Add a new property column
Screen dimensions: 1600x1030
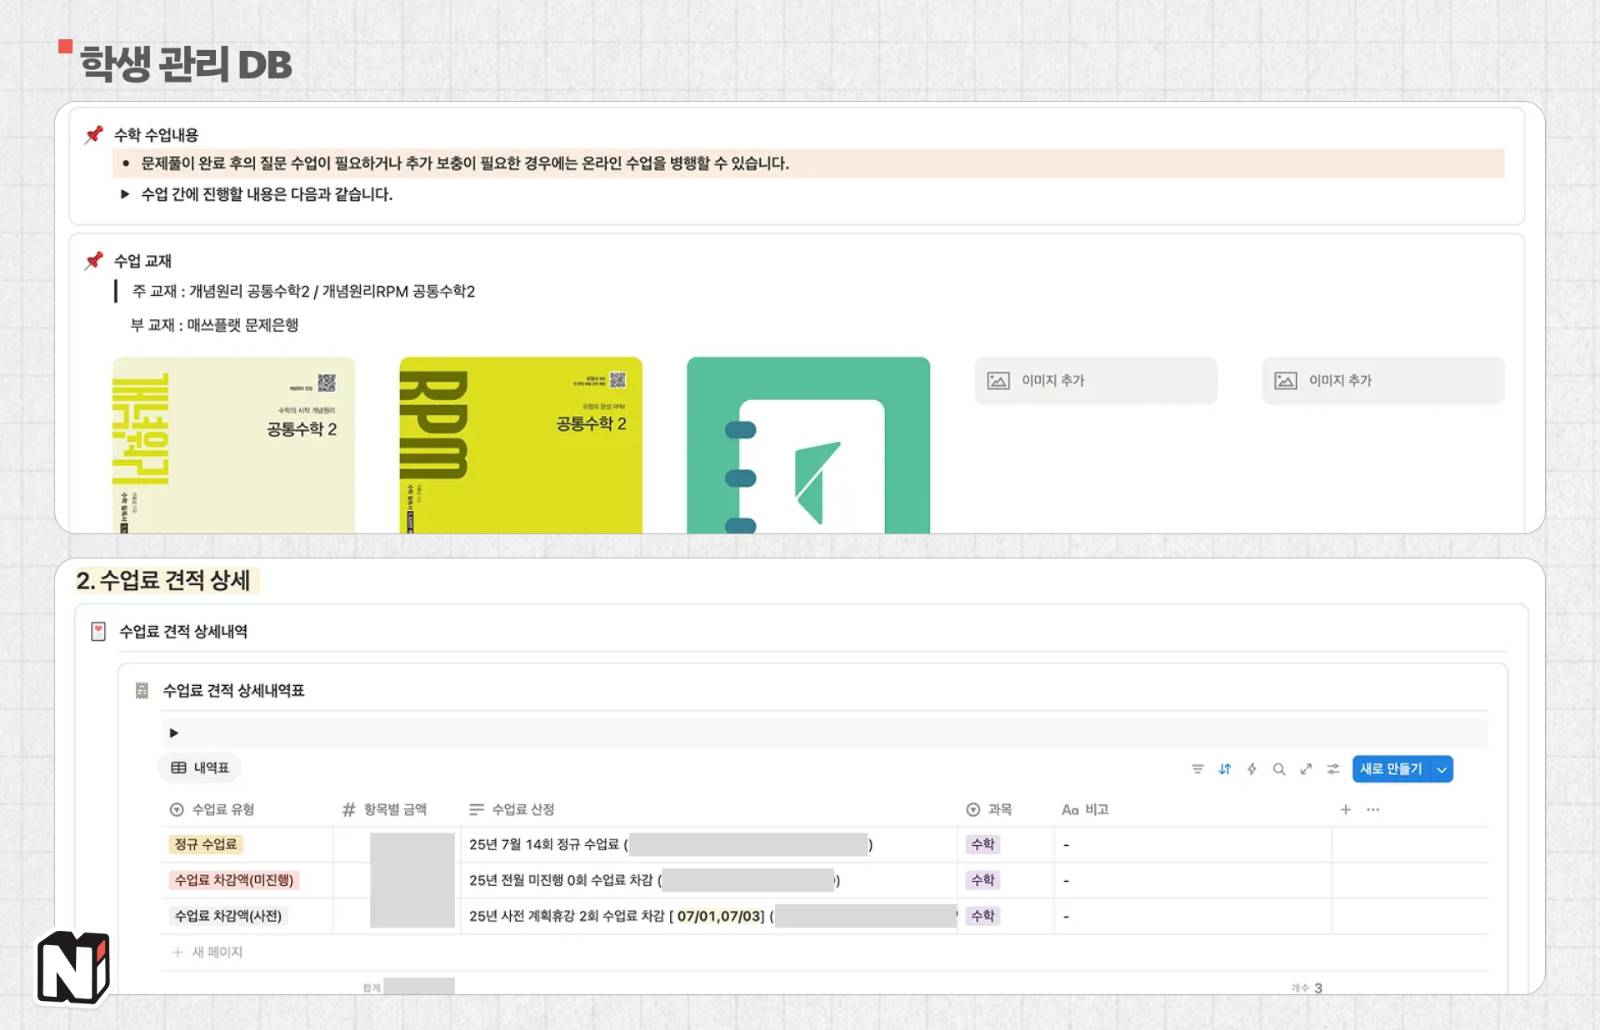coord(1345,809)
